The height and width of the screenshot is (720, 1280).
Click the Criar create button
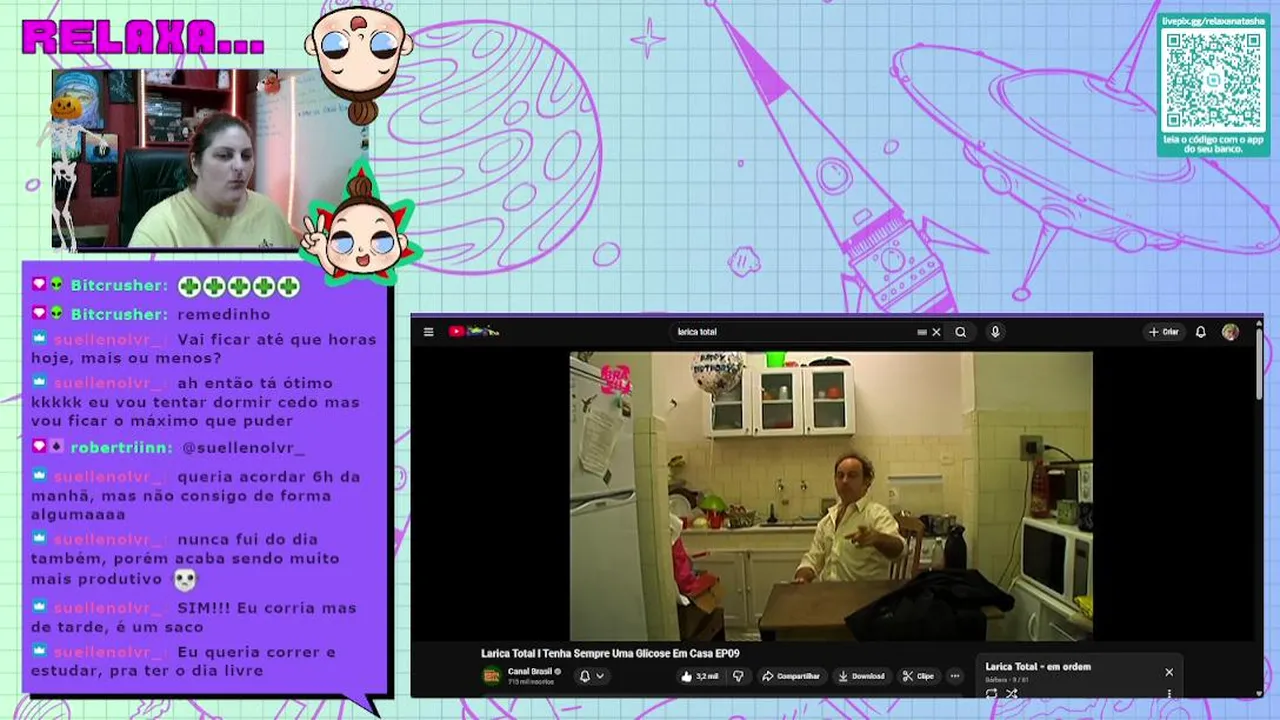[1163, 332]
